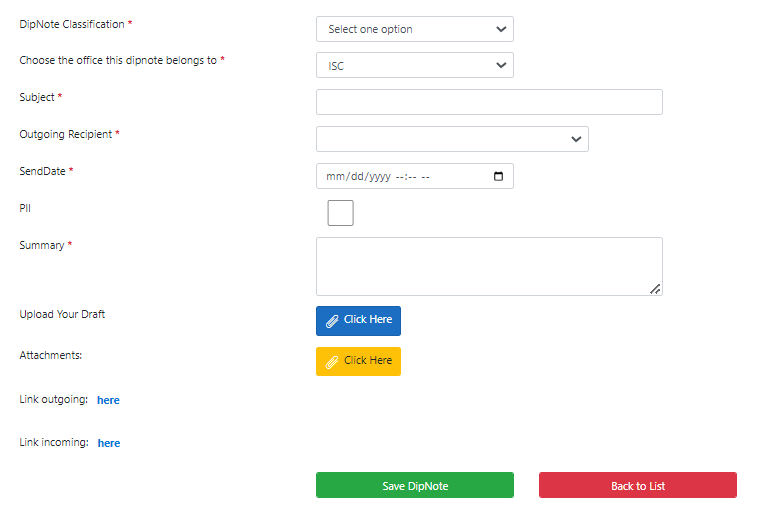
Task: Click the green Save DipNote button
Action: point(415,485)
